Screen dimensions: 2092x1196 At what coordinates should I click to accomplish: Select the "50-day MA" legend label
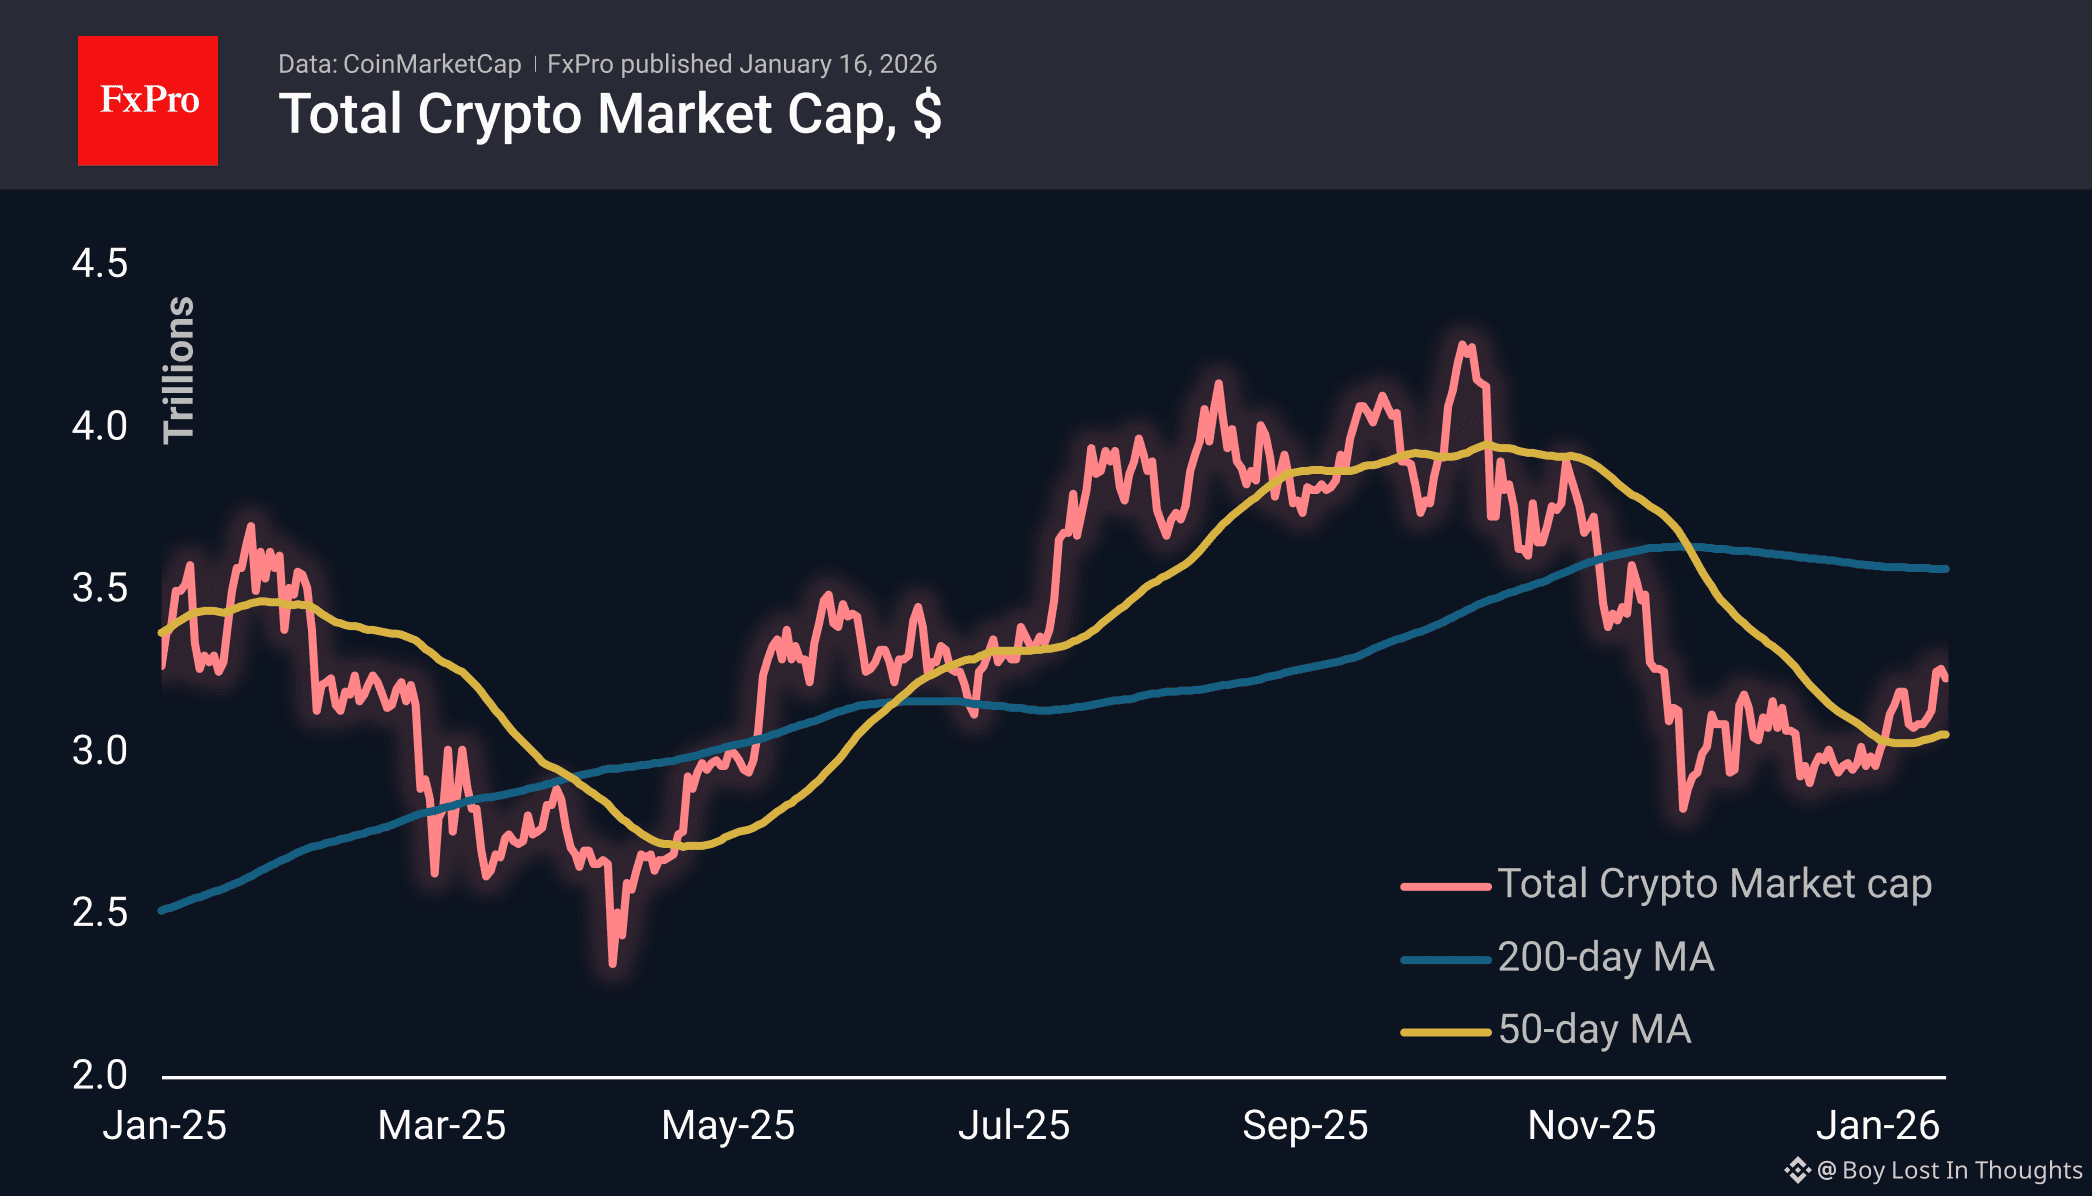point(1594,1030)
